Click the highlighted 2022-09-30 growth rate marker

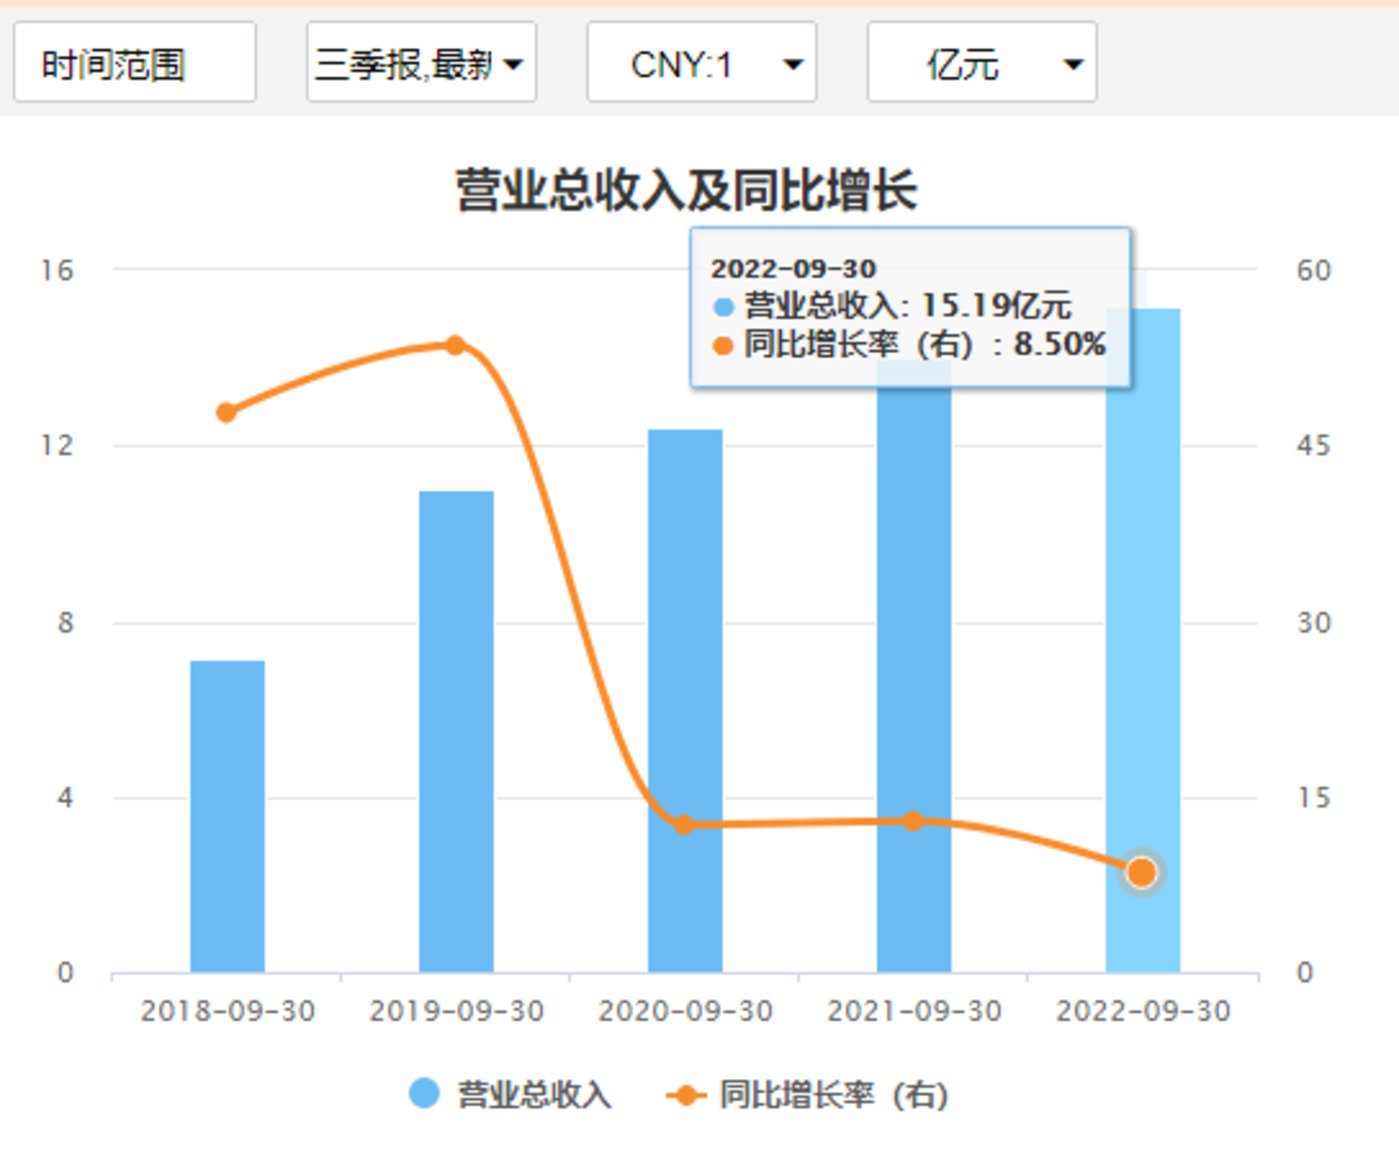coord(1141,872)
